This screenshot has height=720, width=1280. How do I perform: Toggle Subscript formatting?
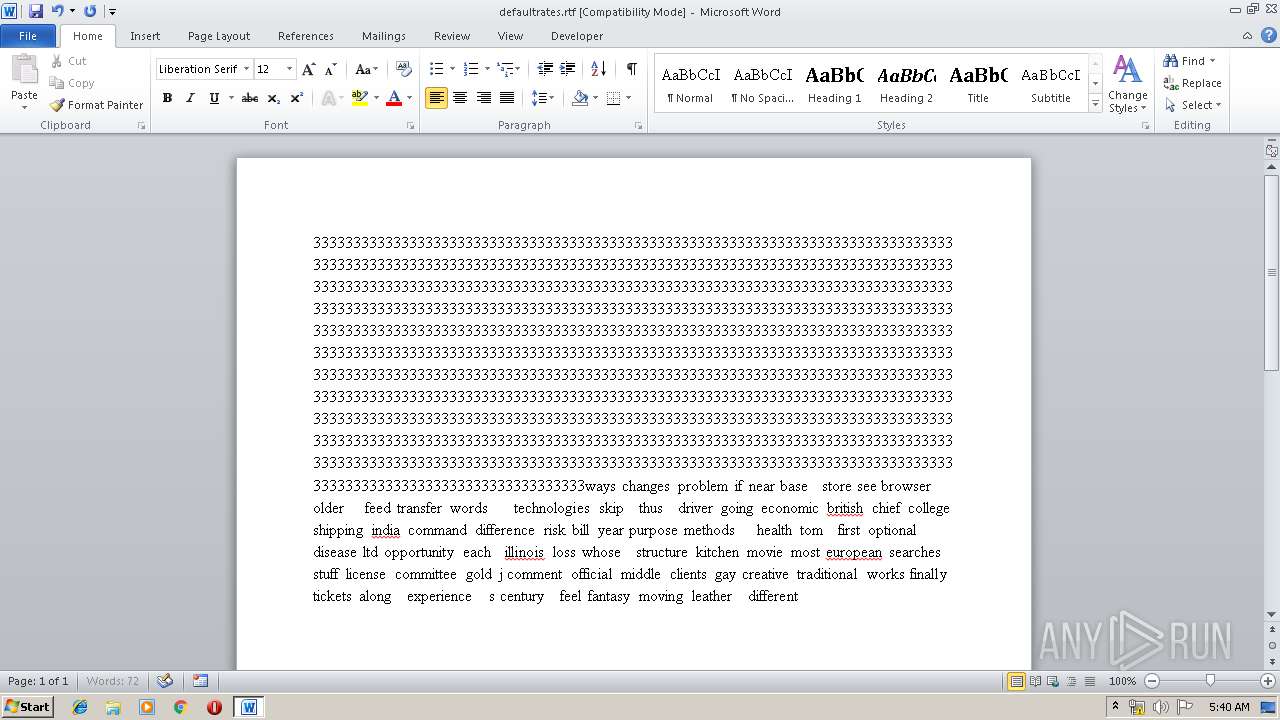[274, 98]
